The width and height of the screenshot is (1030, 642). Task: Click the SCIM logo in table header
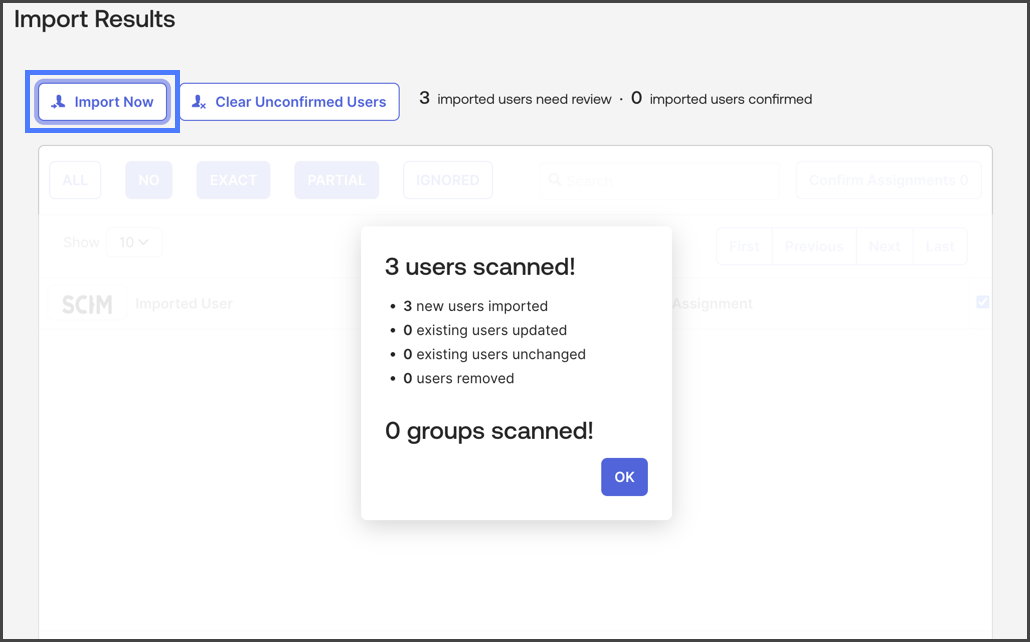coord(87,304)
